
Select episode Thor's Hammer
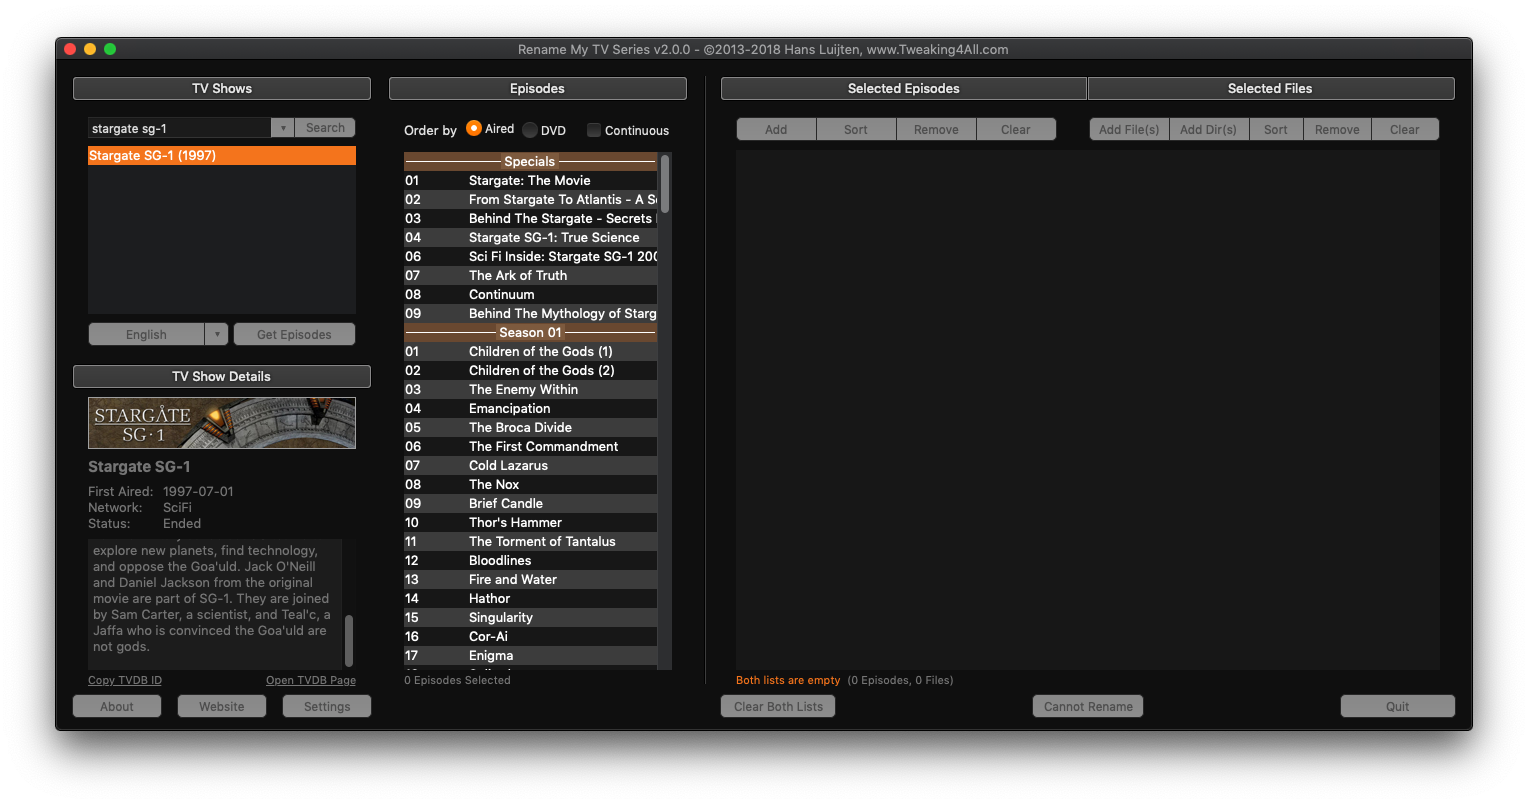530,522
